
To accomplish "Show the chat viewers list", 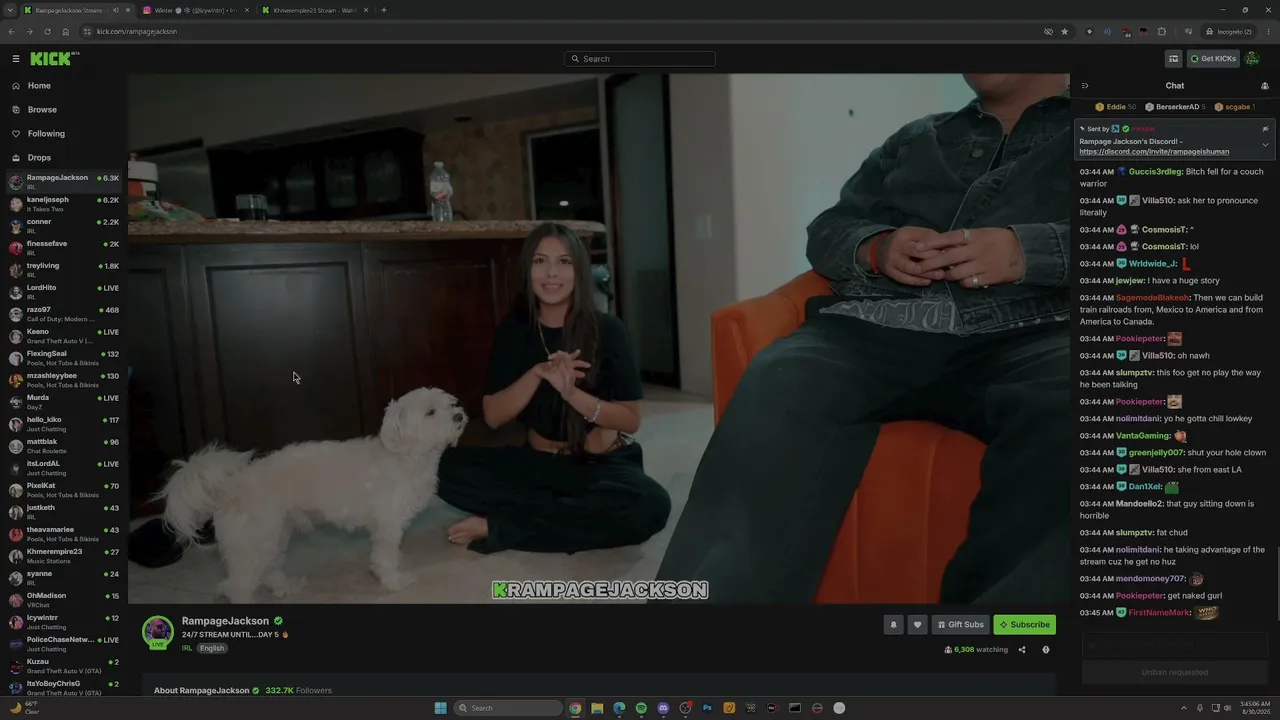I will click(x=1265, y=86).
